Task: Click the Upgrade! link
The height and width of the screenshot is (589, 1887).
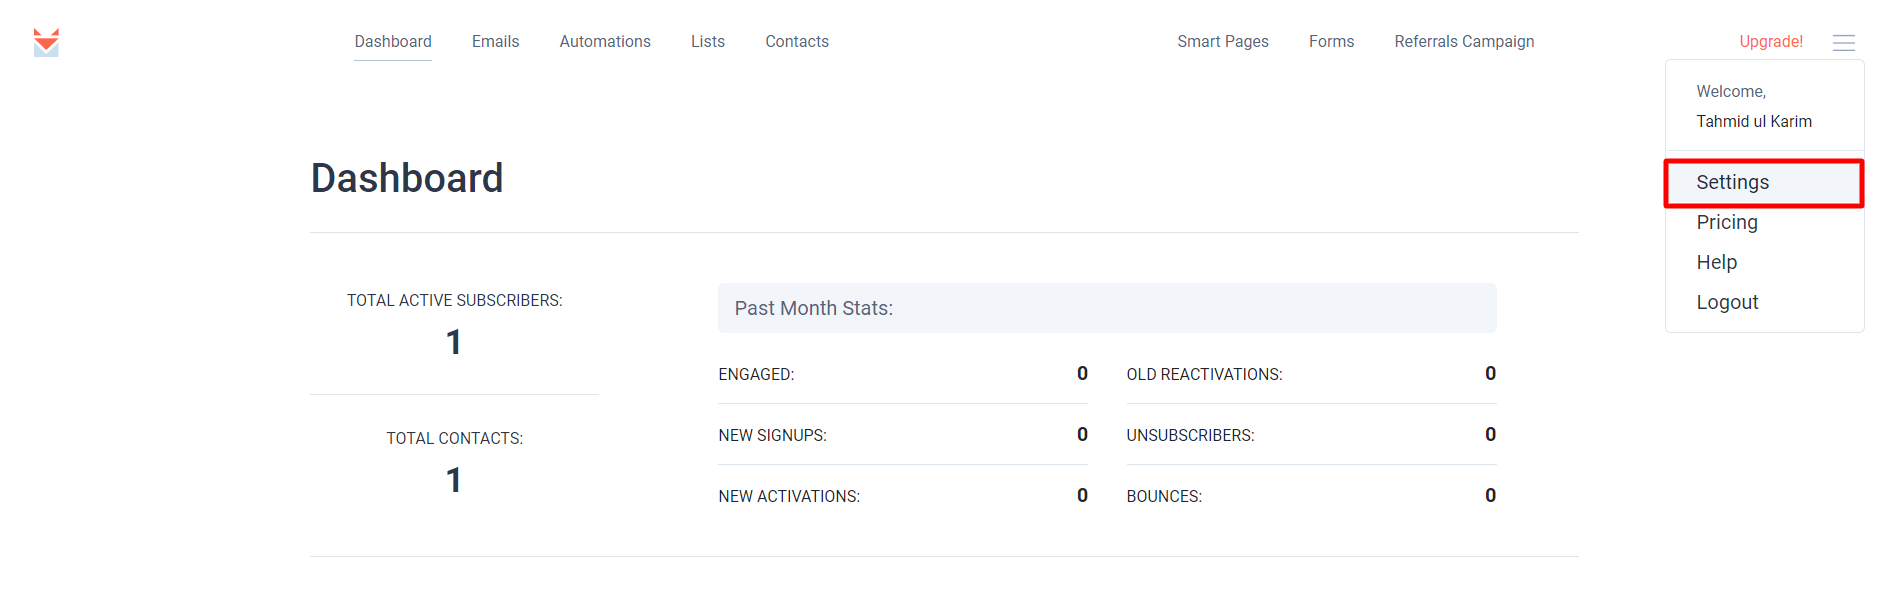Action: point(1771,41)
